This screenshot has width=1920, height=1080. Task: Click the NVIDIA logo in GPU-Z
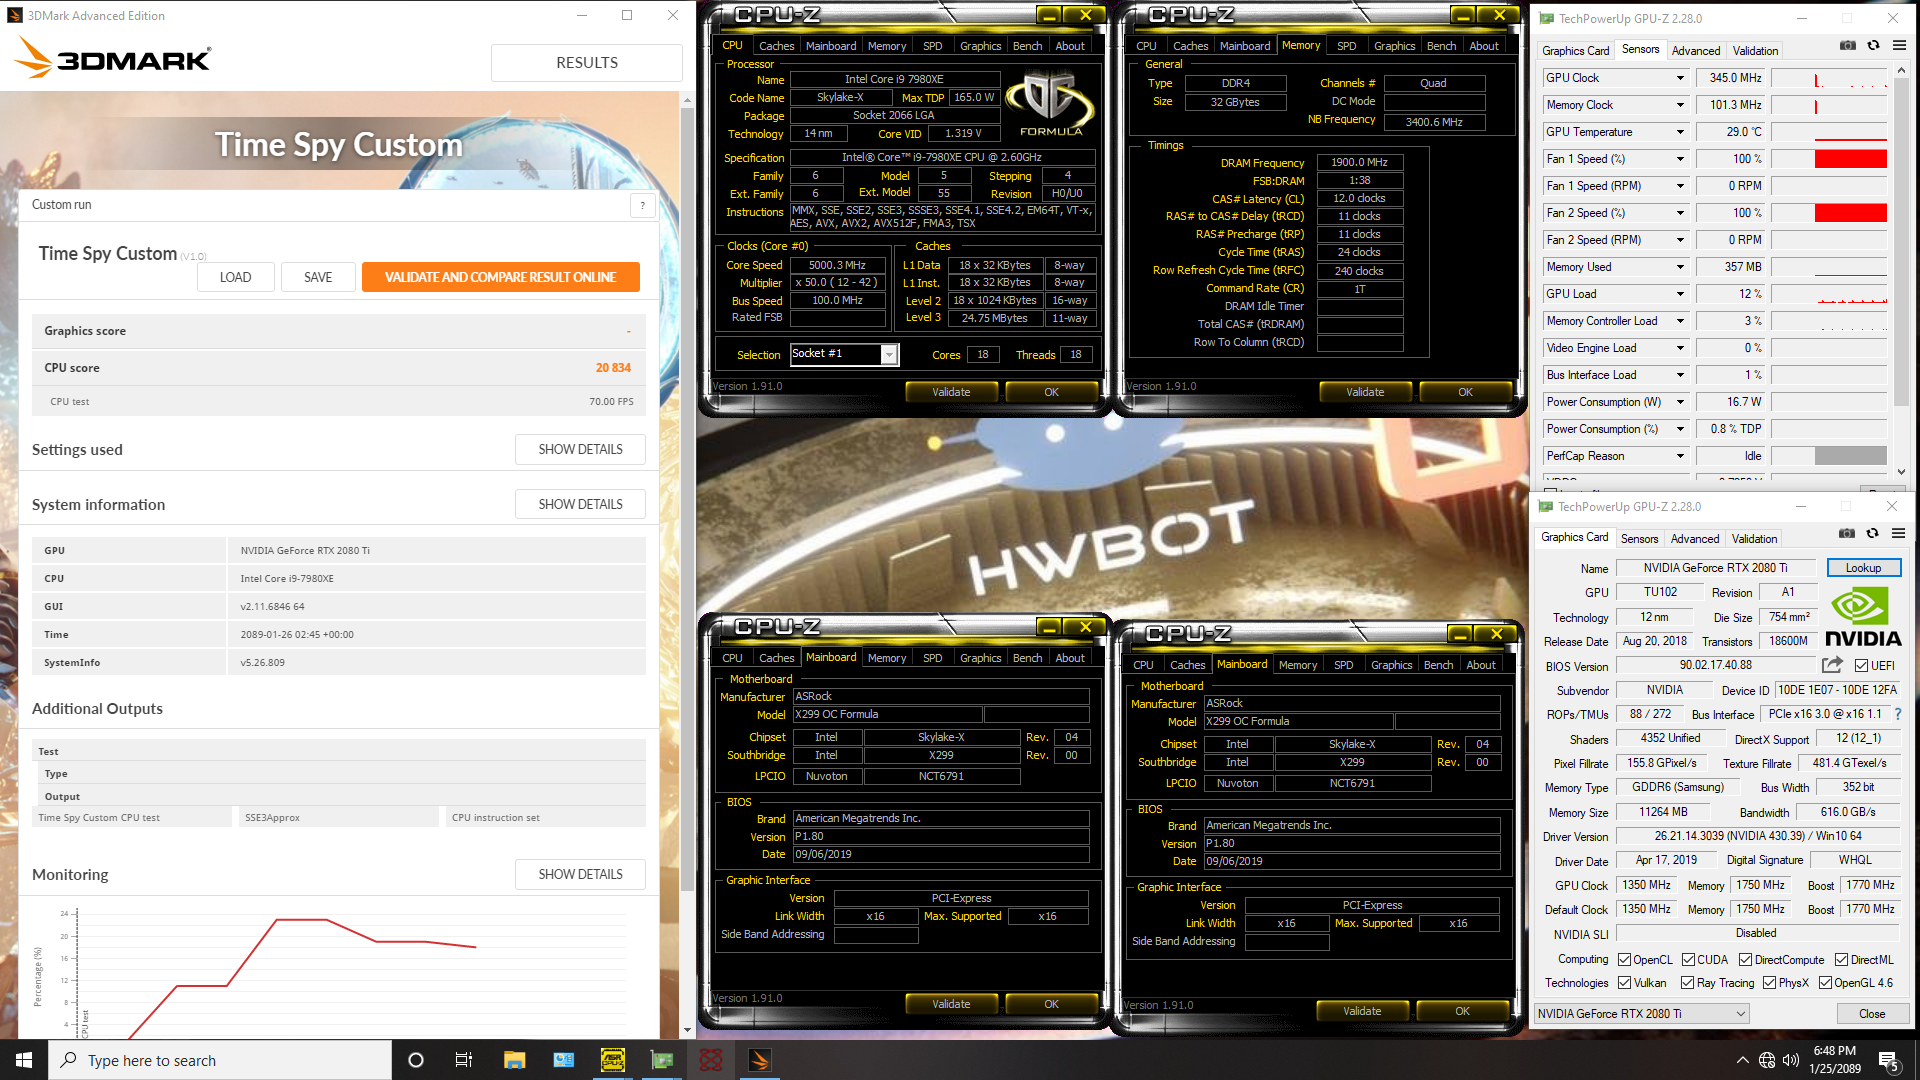tap(1862, 617)
